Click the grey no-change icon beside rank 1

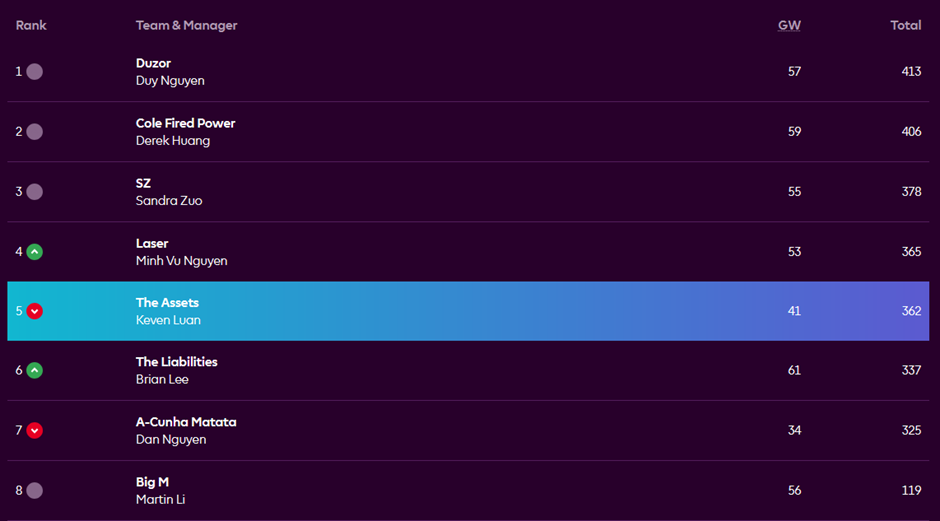coord(35,72)
